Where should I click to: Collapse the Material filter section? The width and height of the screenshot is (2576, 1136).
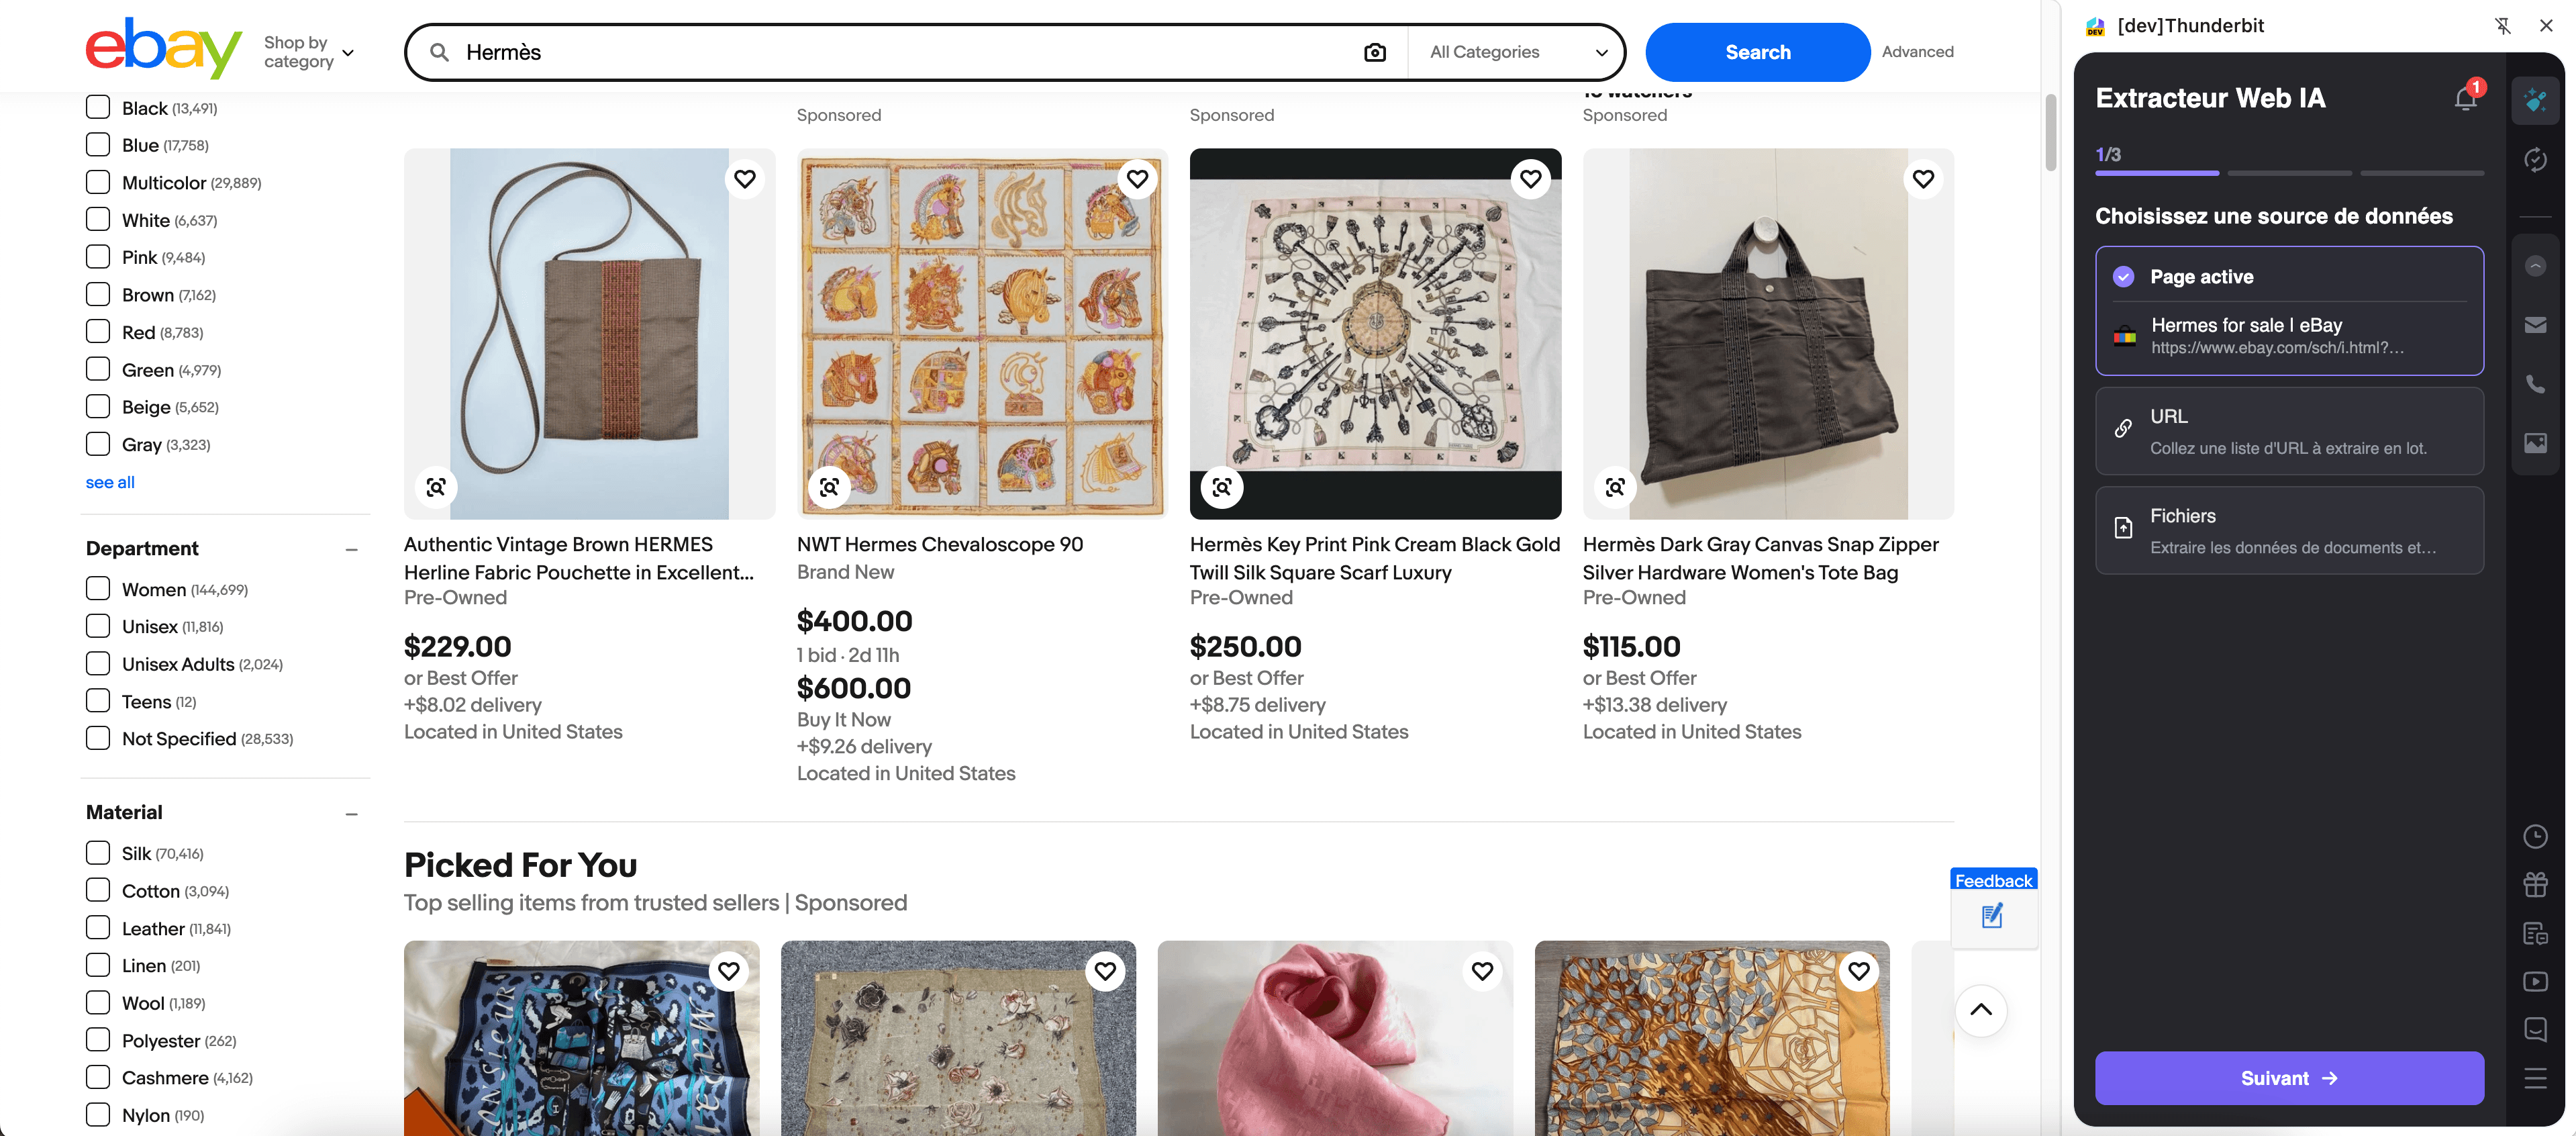(x=352, y=813)
